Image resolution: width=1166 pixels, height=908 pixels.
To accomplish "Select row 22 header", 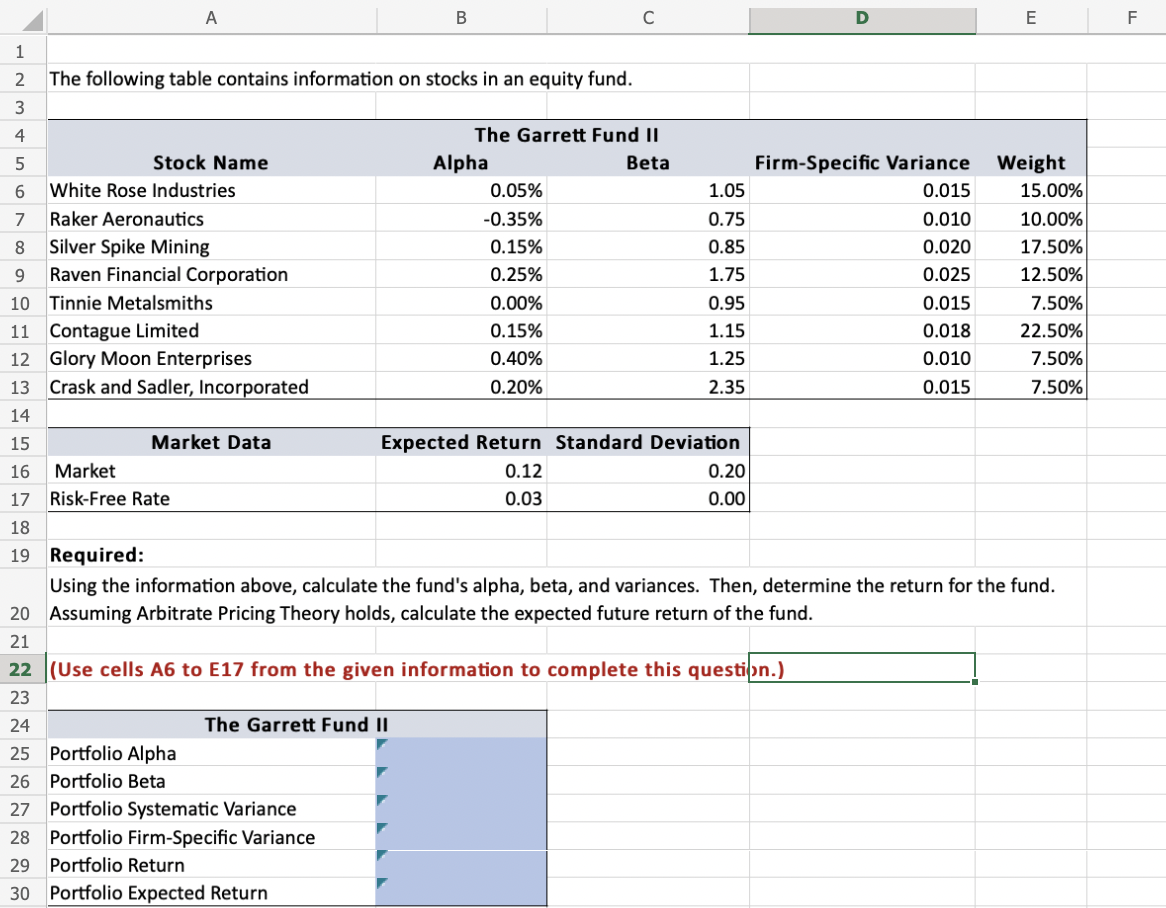I will (21, 669).
